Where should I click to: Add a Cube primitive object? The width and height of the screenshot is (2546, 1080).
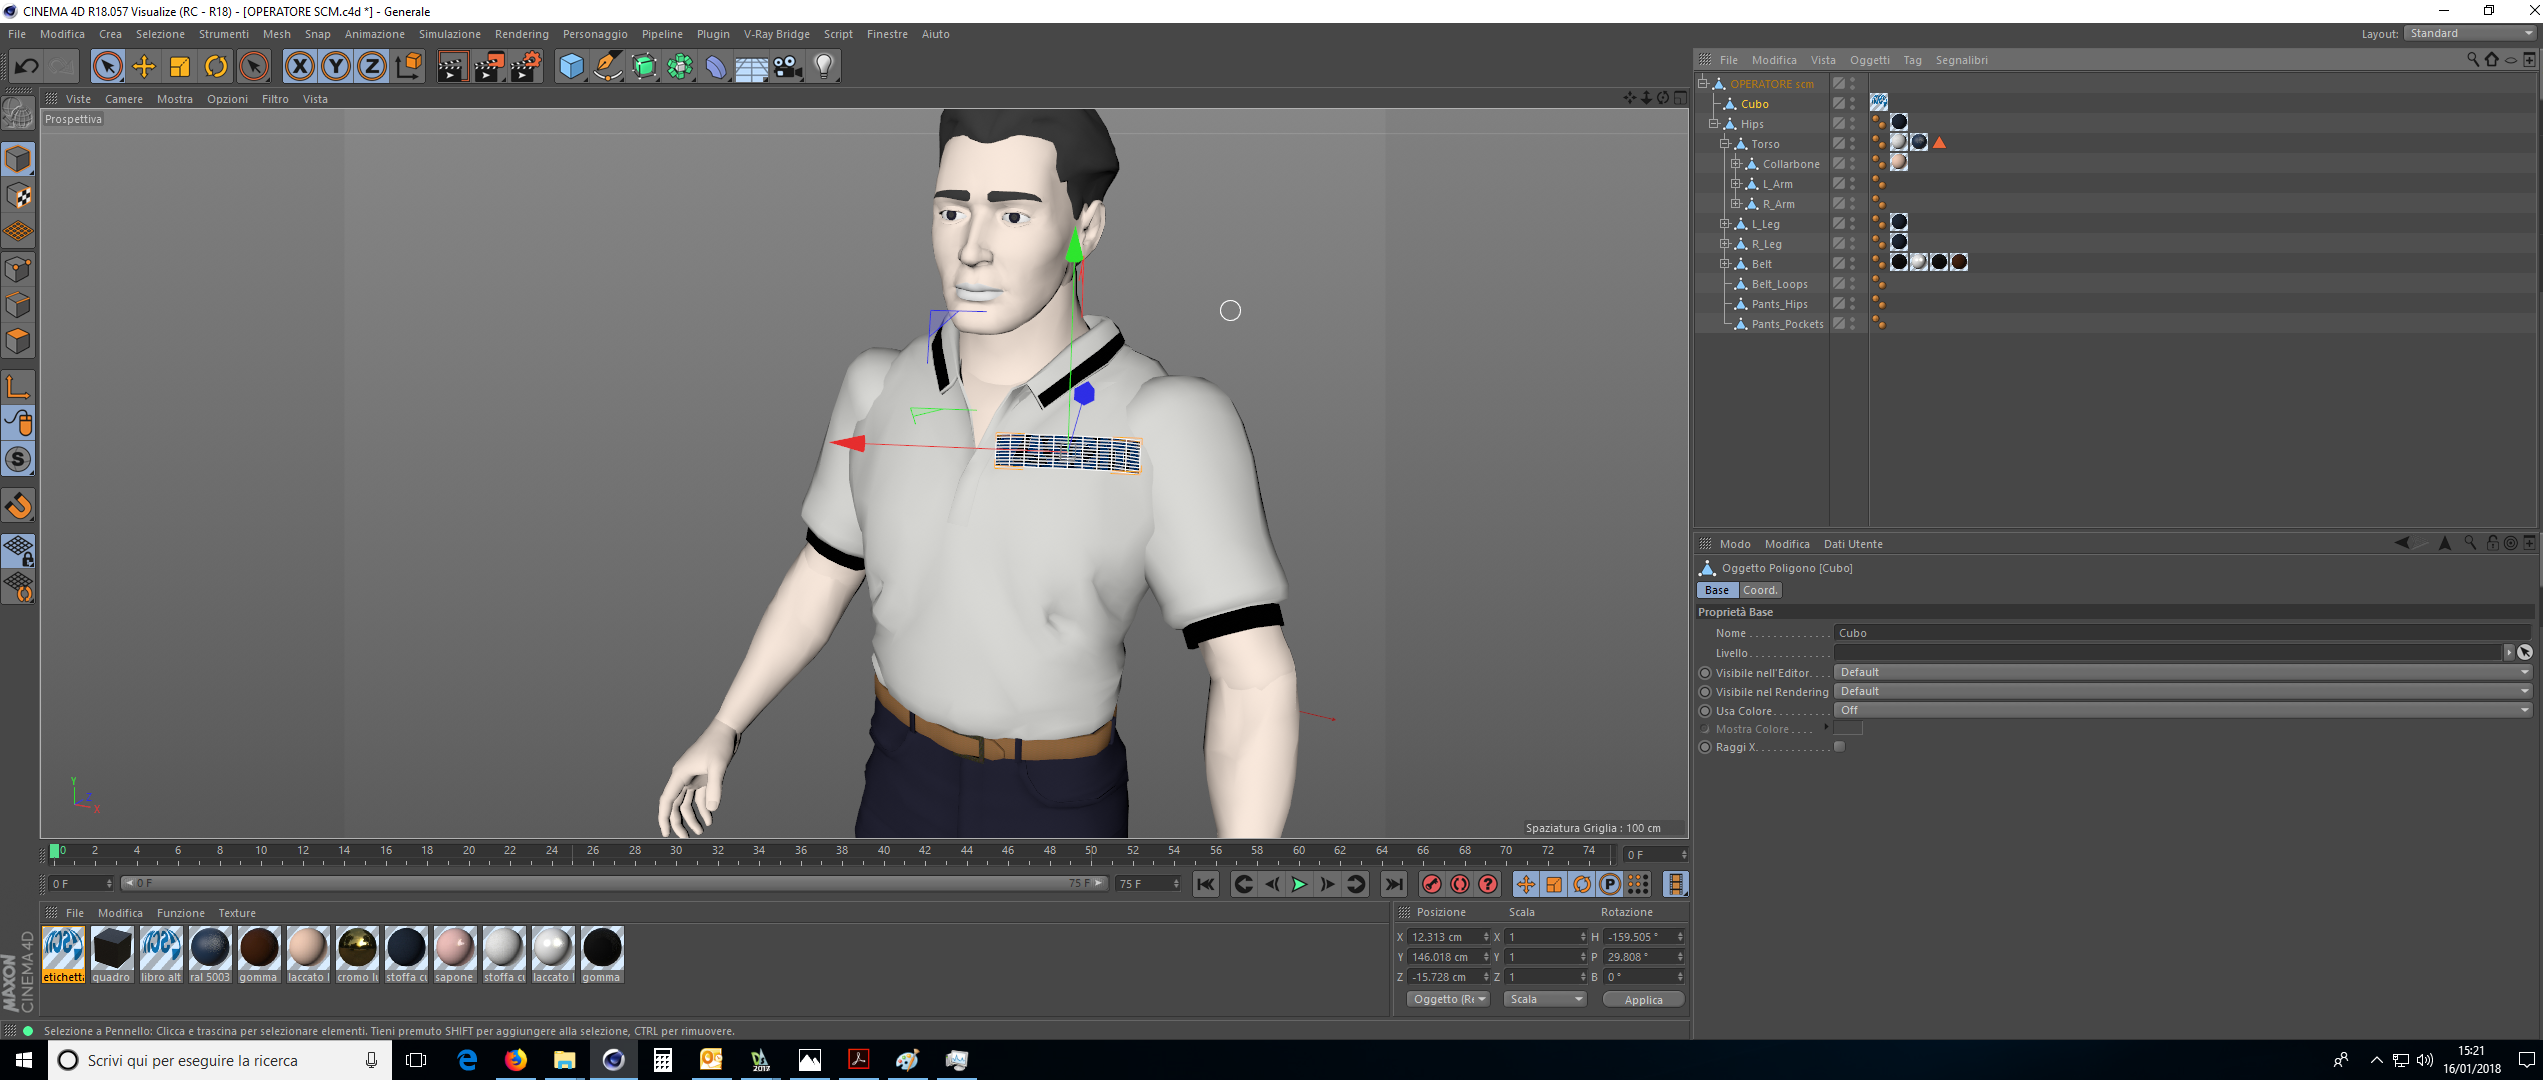(x=571, y=67)
